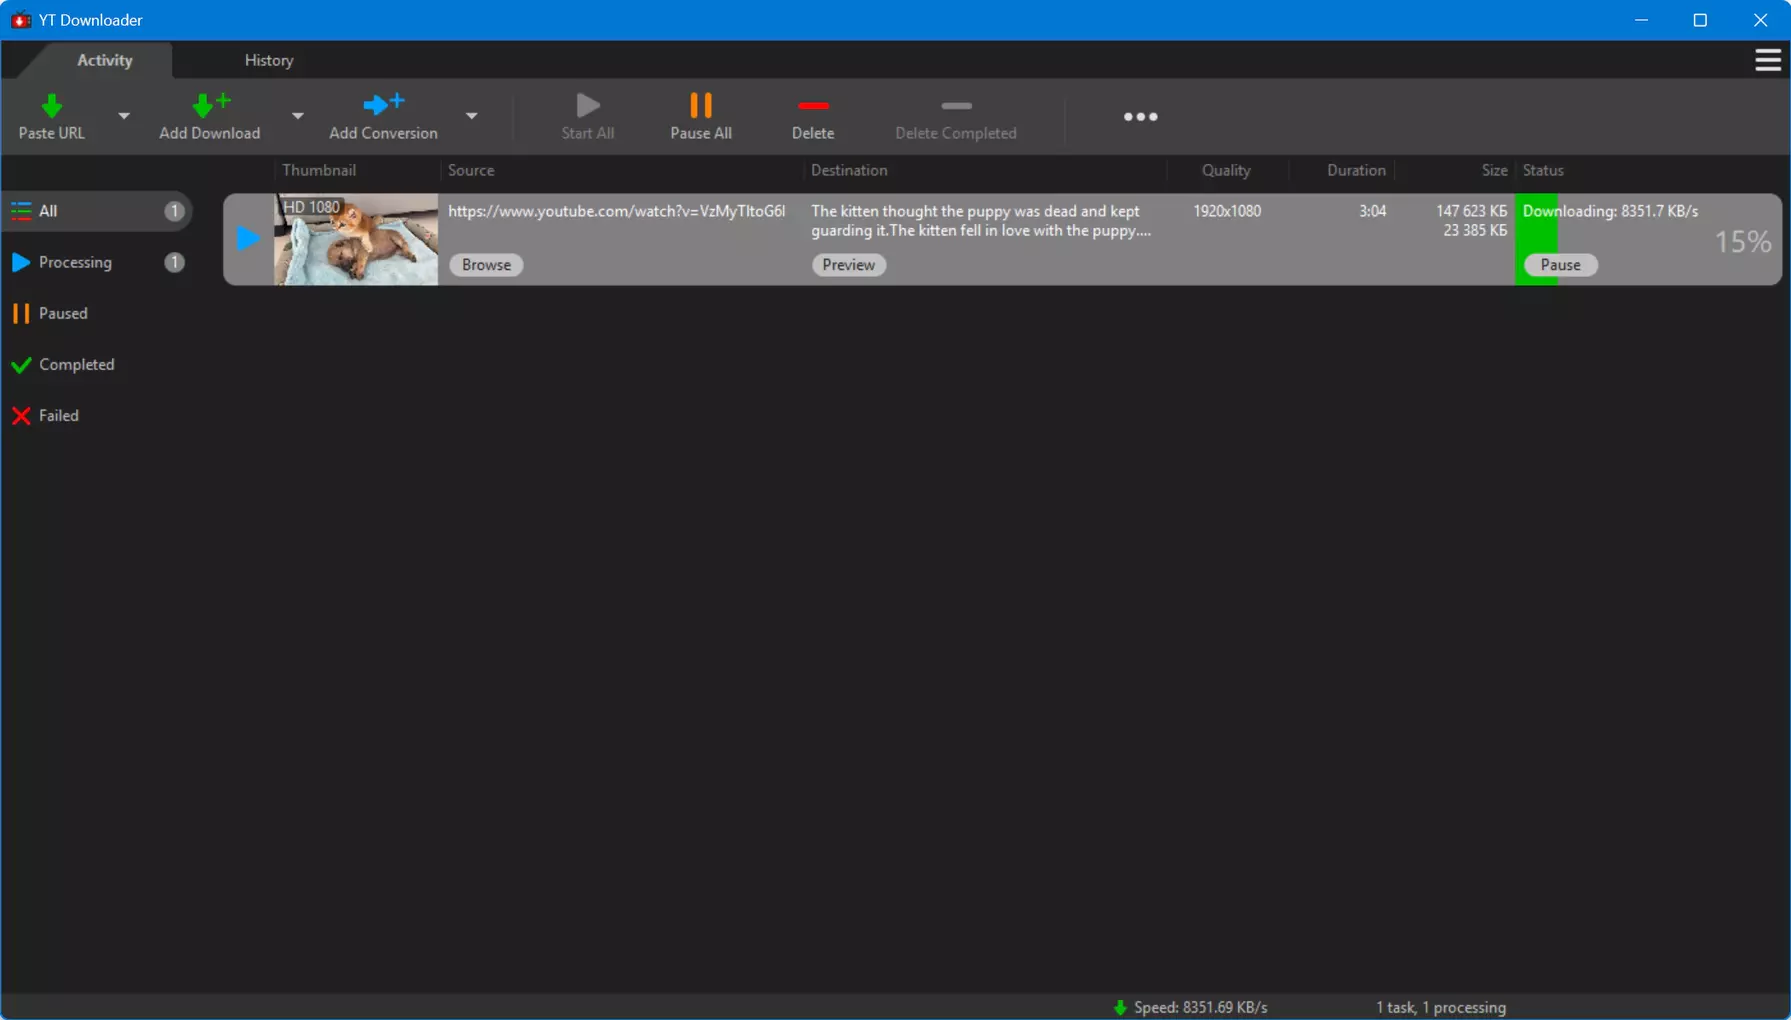Click green speed arrow in status bar
The width and height of the screenshot is (1791, 1020).
pos(1120,1007)
